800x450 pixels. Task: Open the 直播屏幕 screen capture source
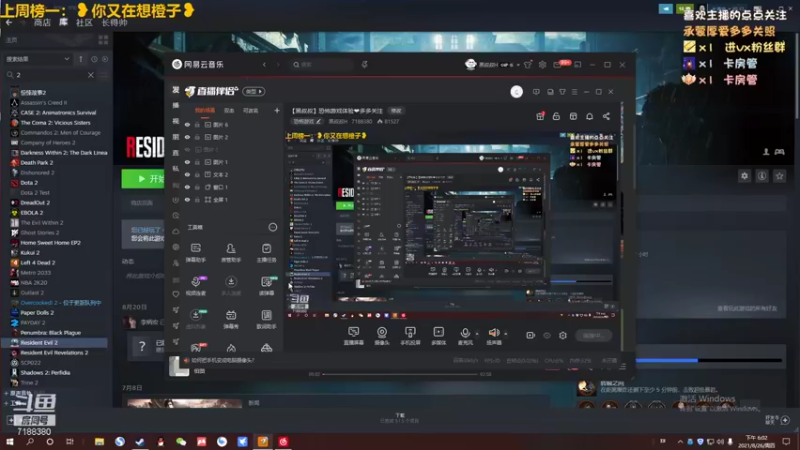click(x=354, y=336)
